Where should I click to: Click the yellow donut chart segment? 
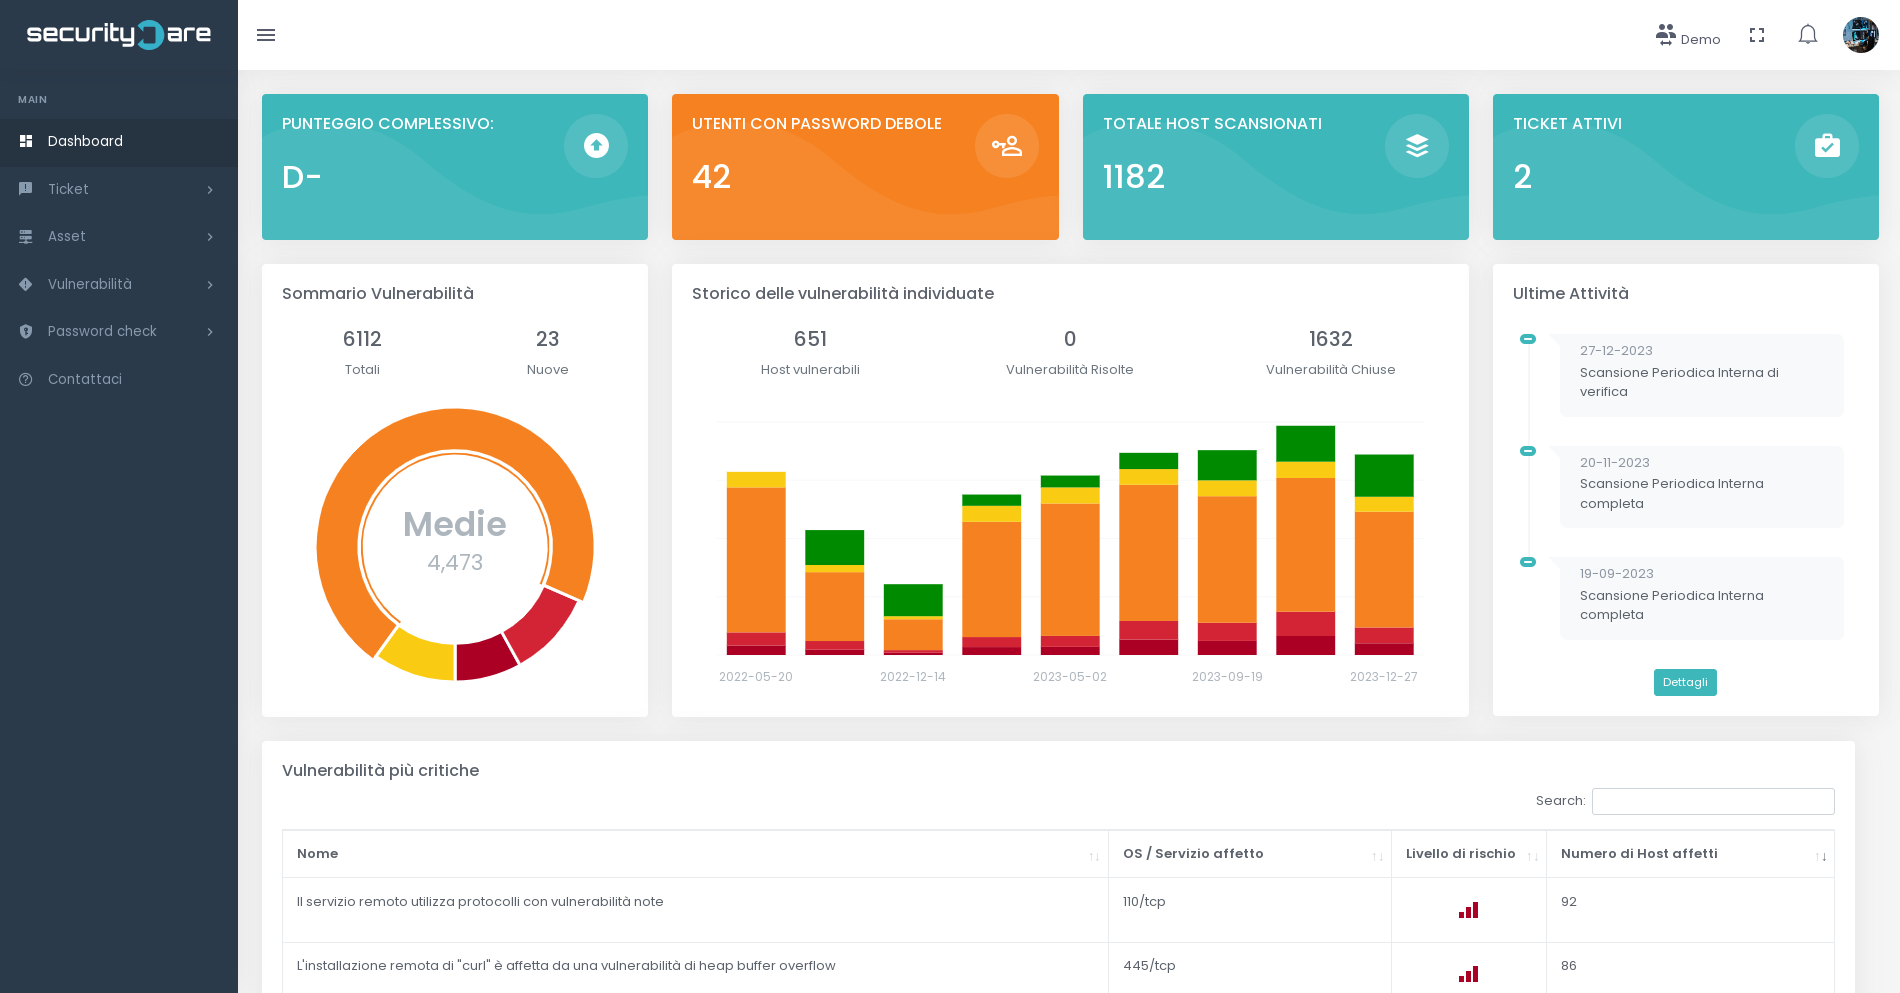tap(420, 653)
